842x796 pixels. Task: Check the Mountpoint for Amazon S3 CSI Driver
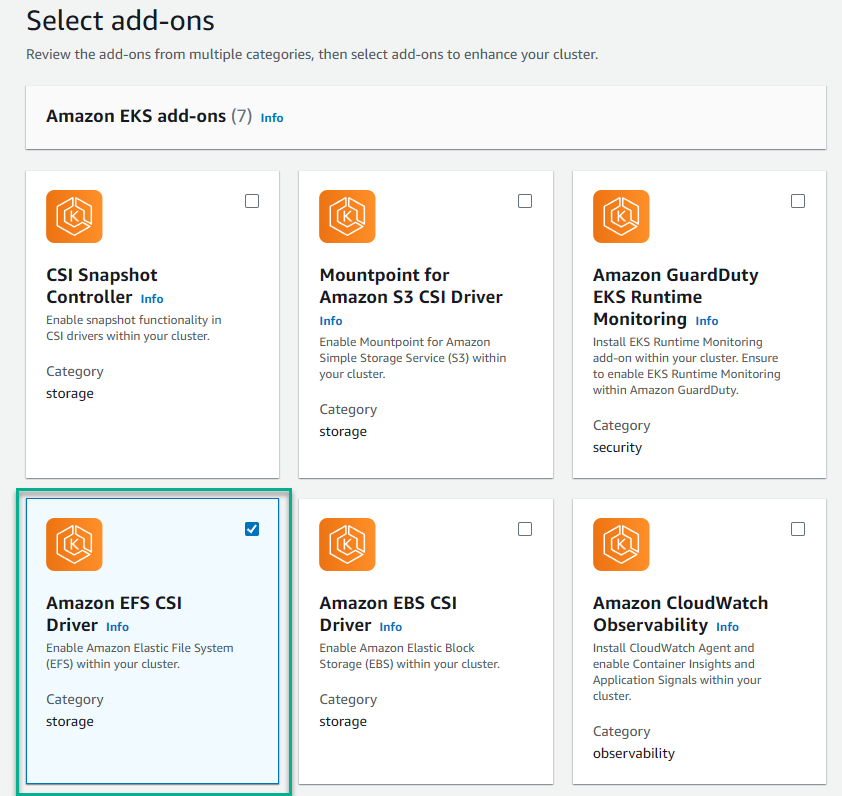tap(525, 201)
